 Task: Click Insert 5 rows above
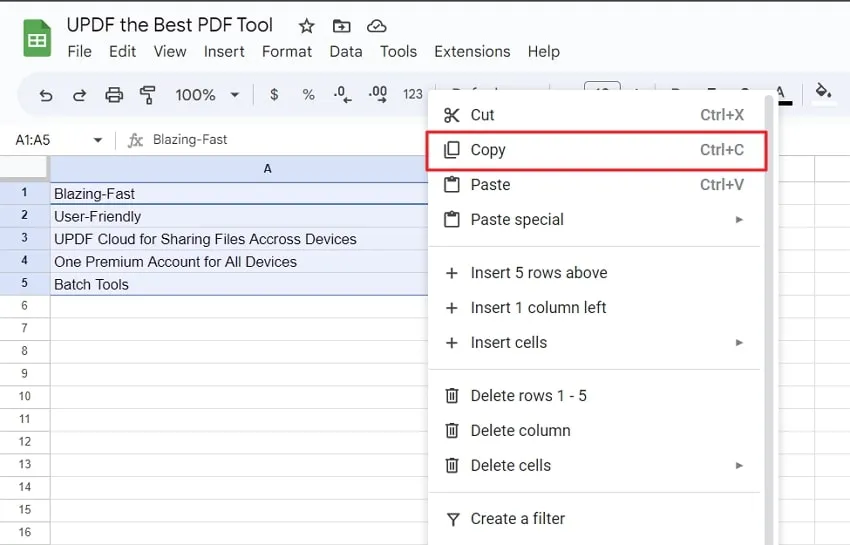[x=538, y=273]
